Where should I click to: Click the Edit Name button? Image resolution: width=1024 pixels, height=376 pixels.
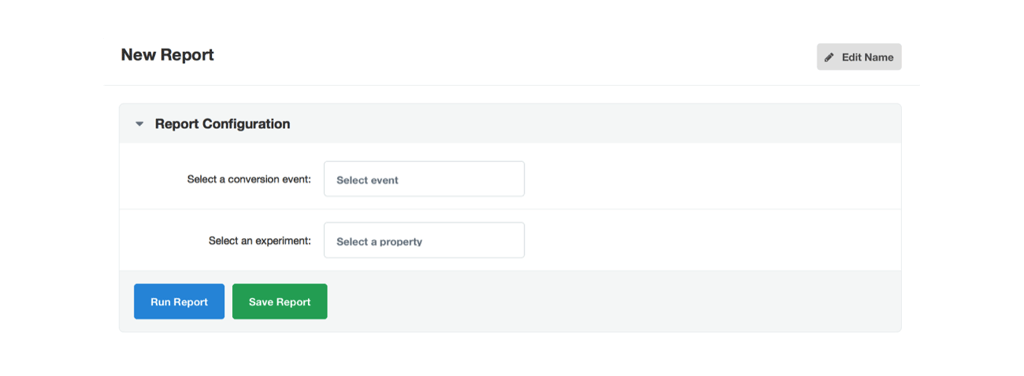pyautogui.click(x=859, y=57)
